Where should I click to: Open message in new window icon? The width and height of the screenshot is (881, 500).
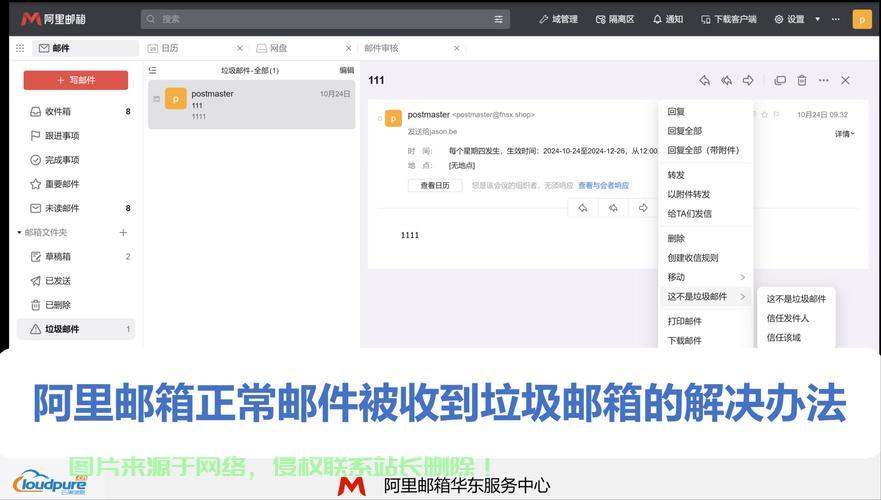pyautogui.click(x=780, y=80)
